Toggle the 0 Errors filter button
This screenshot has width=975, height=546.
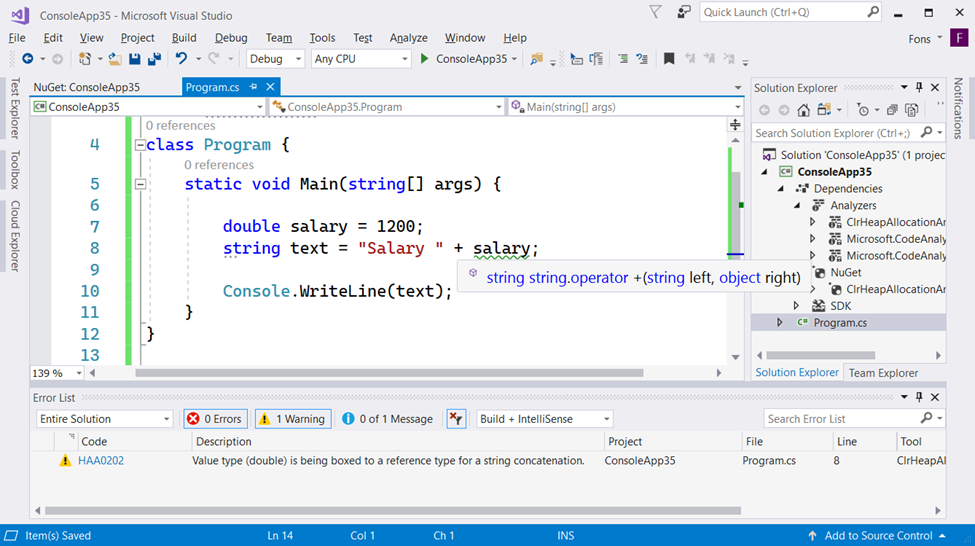pyautogui.click(x=215, y=419)
